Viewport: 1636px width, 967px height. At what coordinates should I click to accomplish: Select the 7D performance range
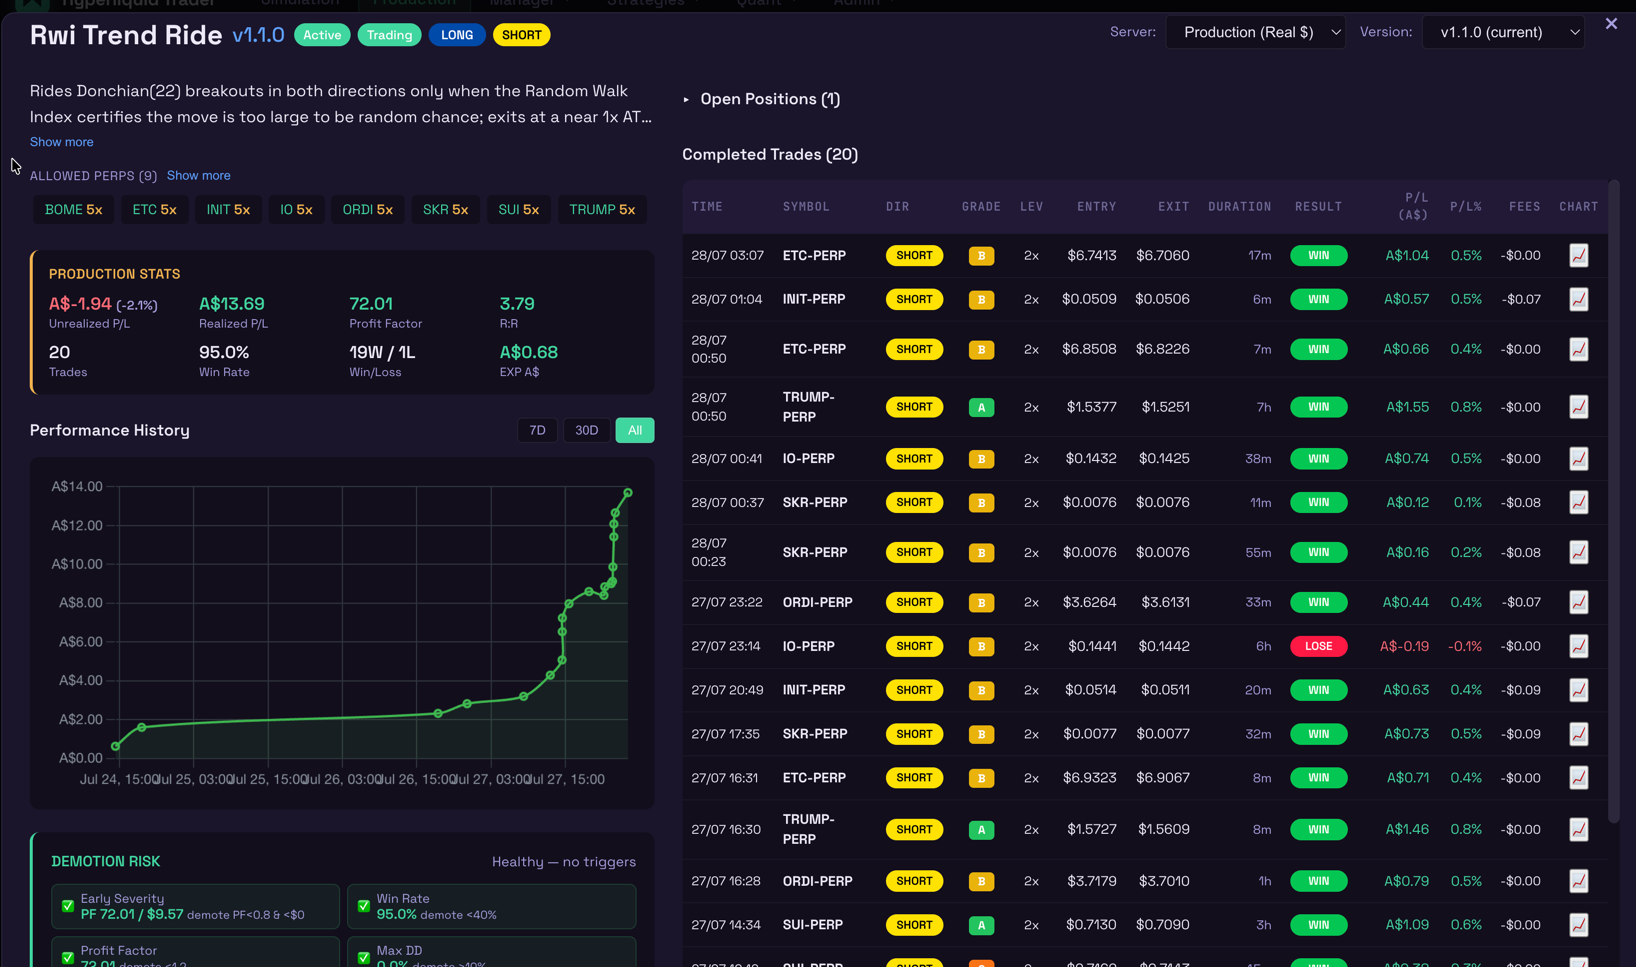pyautogui.click(x=537, y=430)
